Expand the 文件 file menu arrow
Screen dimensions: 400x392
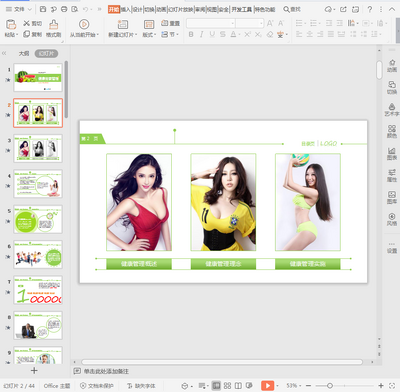coord(30,9)
